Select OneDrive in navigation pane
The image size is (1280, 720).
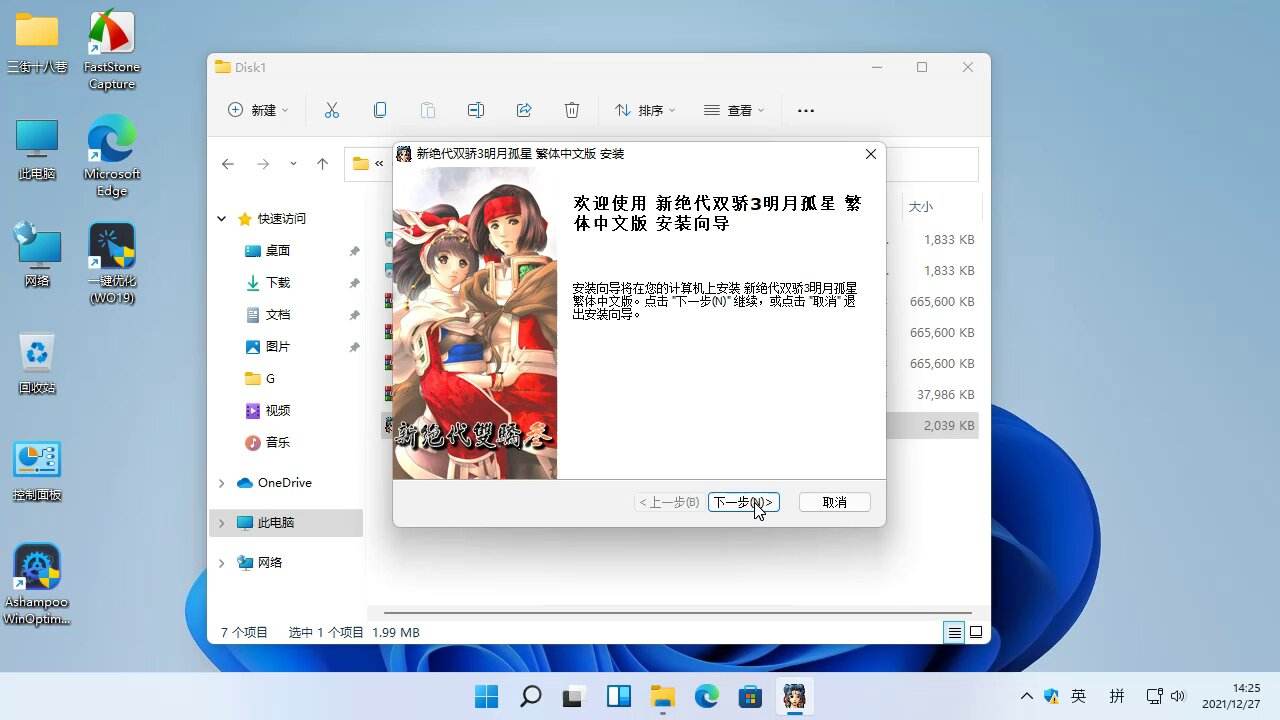pos(284,483)
